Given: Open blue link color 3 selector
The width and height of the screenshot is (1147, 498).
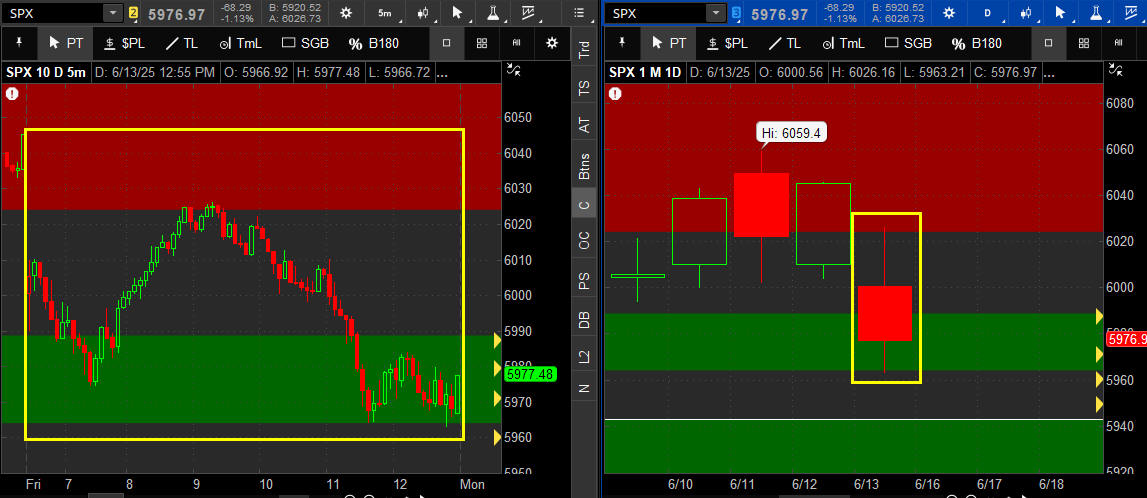Looking at the screenshot, I should pos(736,13).
